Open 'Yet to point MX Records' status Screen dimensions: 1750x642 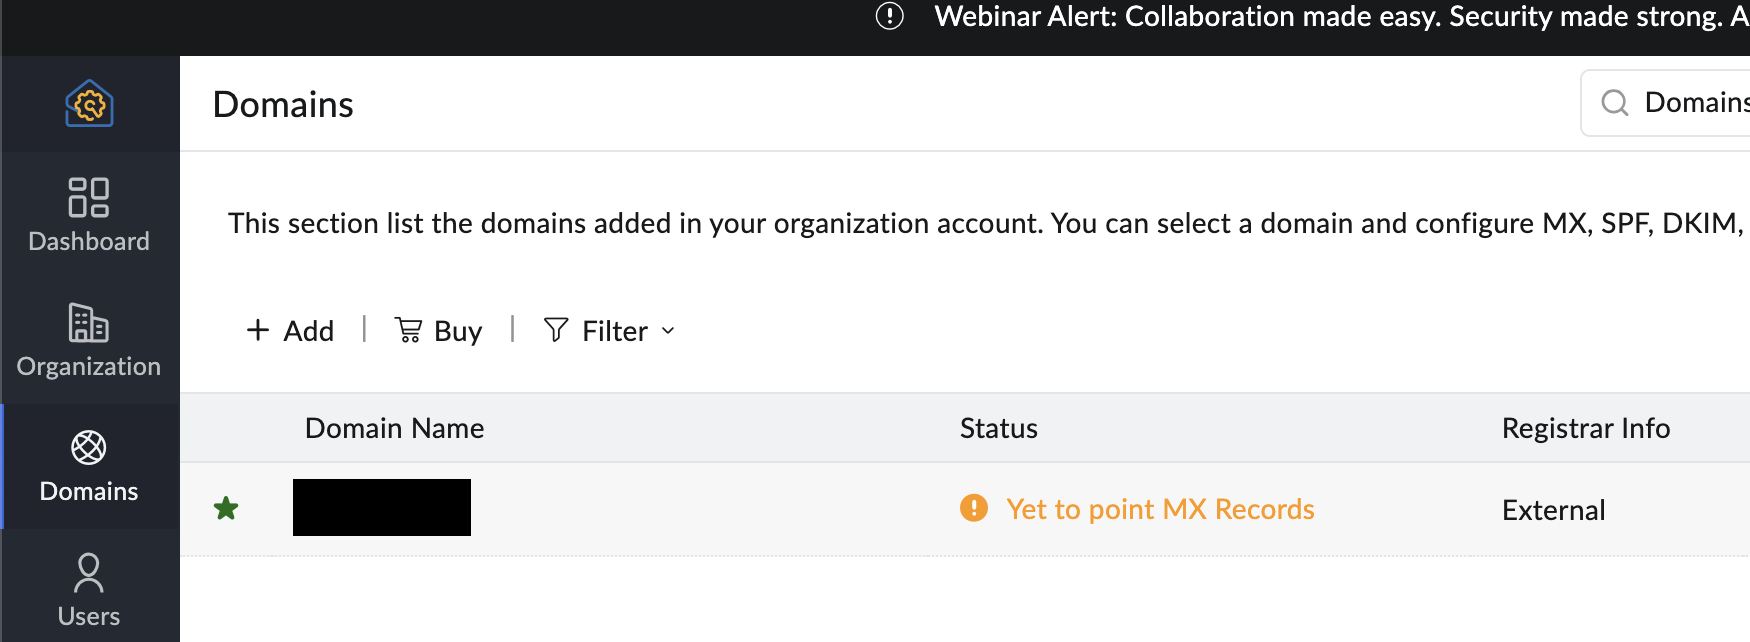pyautogui.click(x=1160, y=509)
